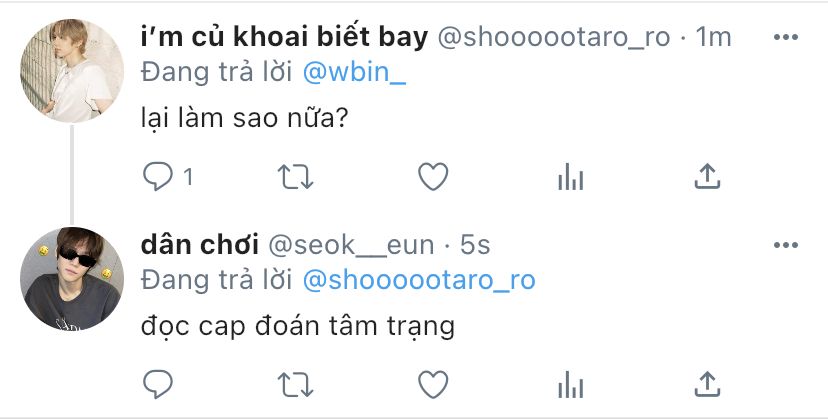Open replies on the "lại làm sao nữa?" tweet
Image resolution: width=828 pixels, height=419 pixels.
coord(167,176)
